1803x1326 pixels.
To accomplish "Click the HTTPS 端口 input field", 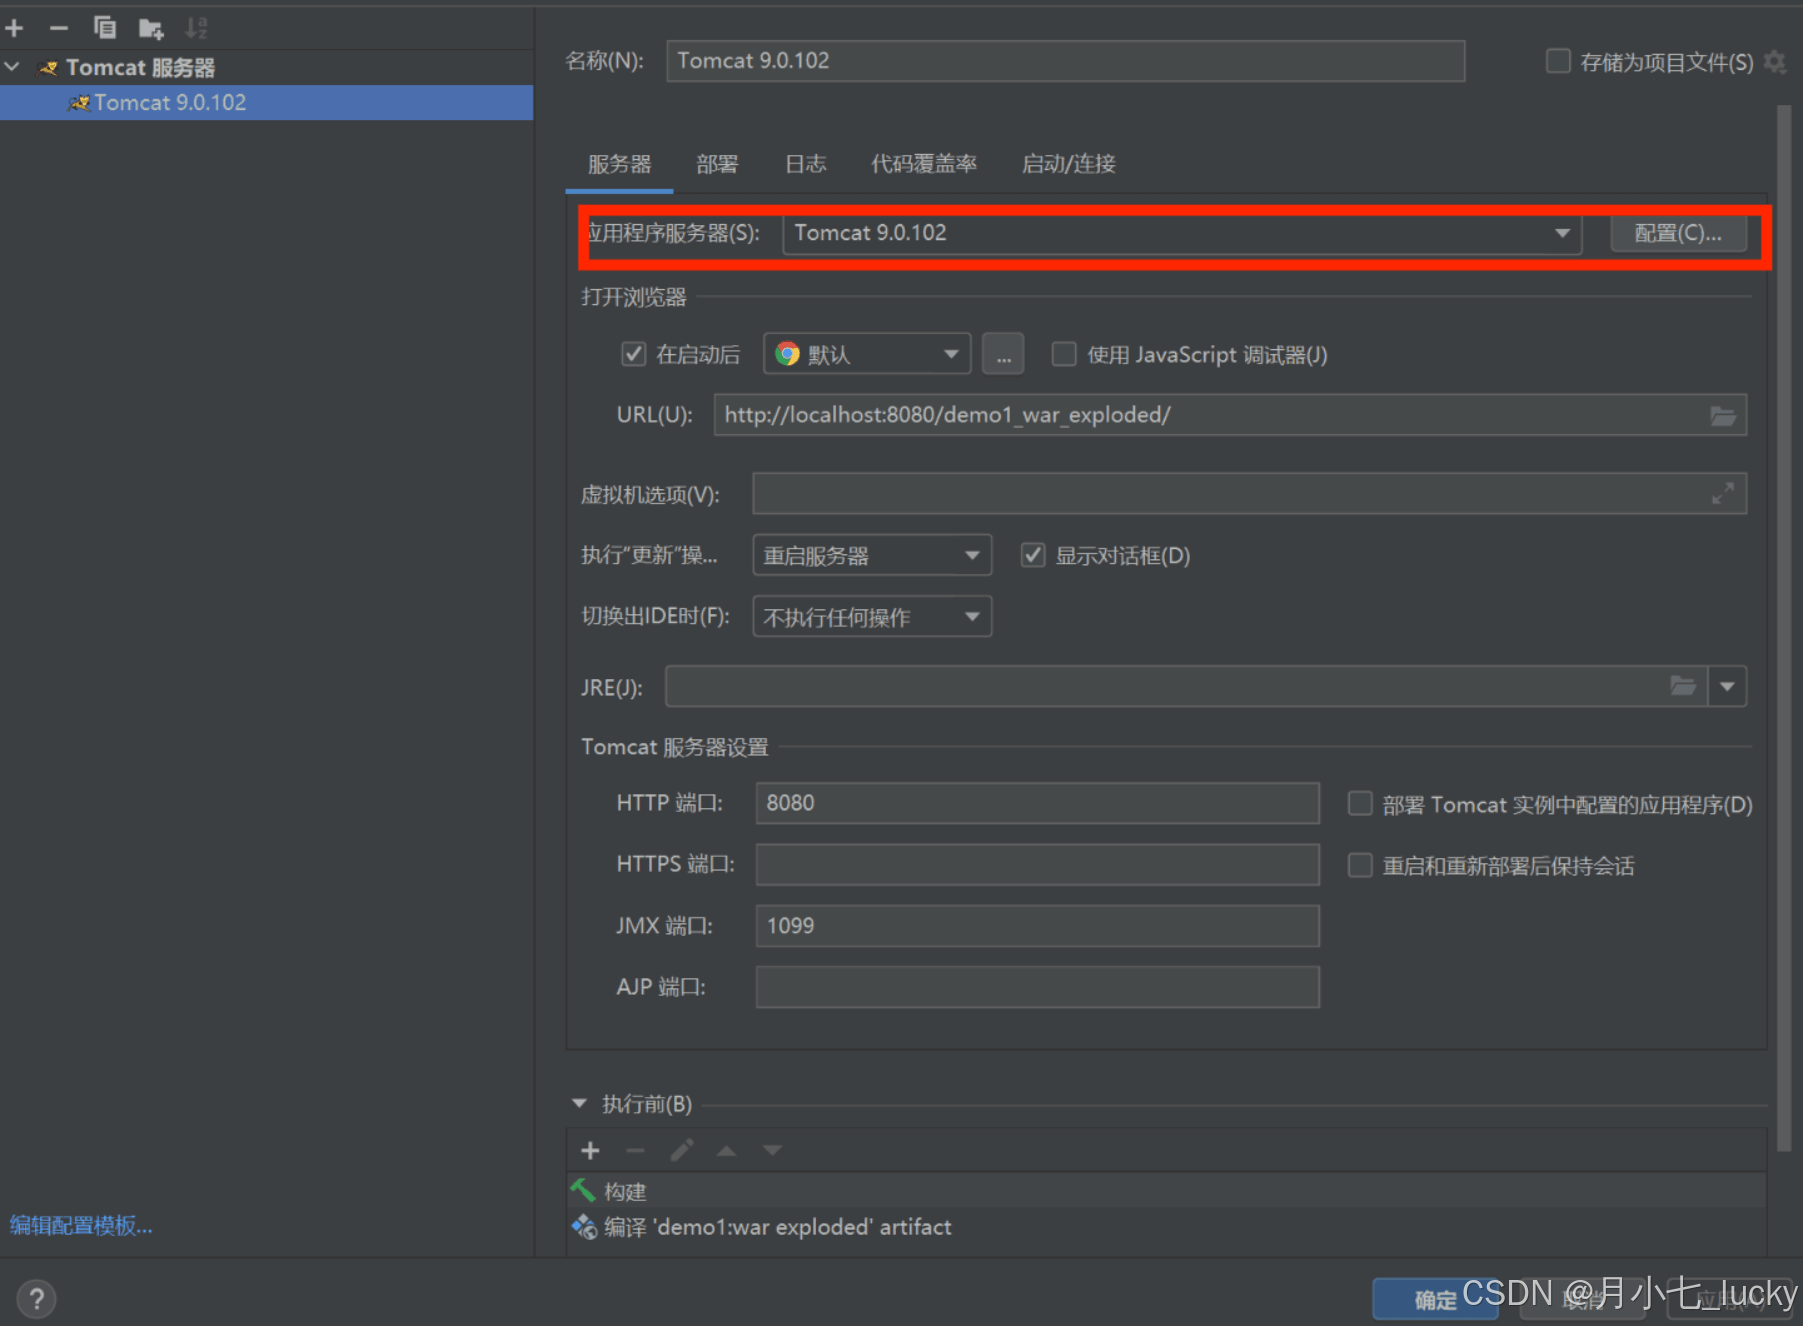I will click(x=1037, y=864).
